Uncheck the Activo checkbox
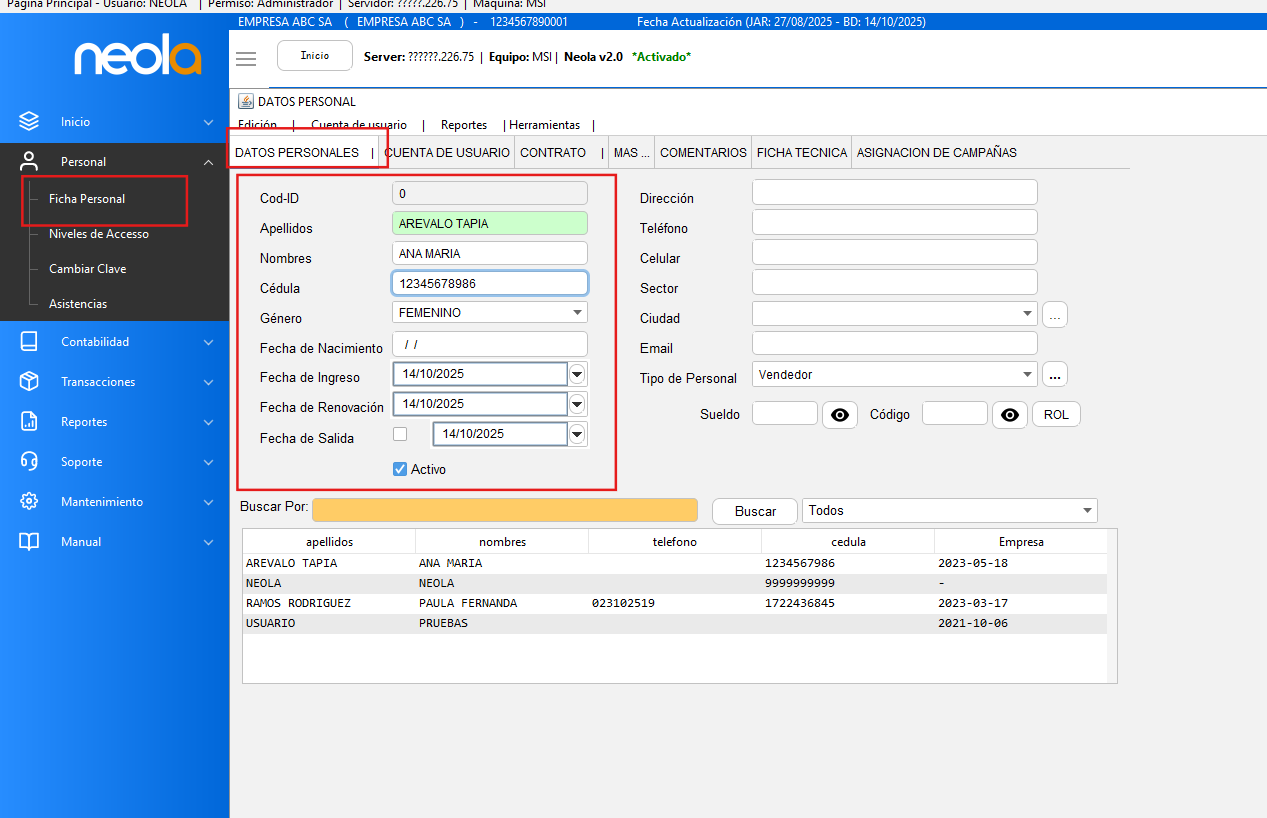The image size is (1267, 818). pos(400,469)
